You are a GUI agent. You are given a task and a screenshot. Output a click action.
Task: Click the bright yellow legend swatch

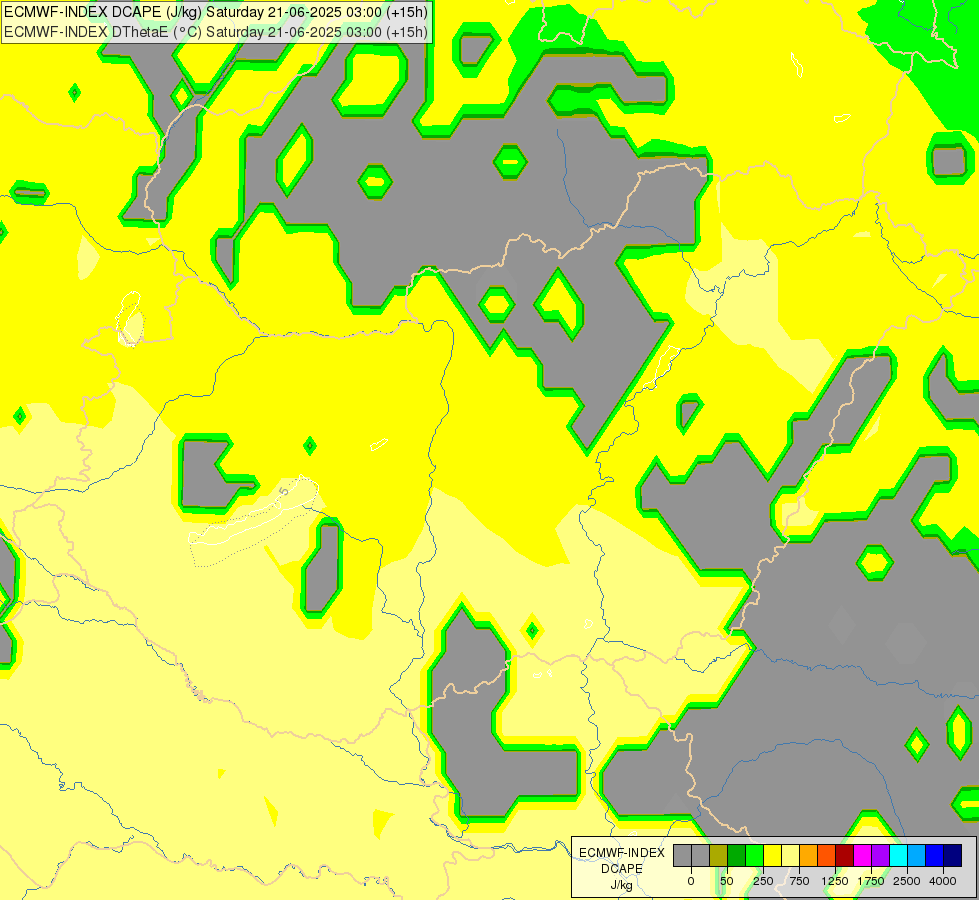(772, 855)
